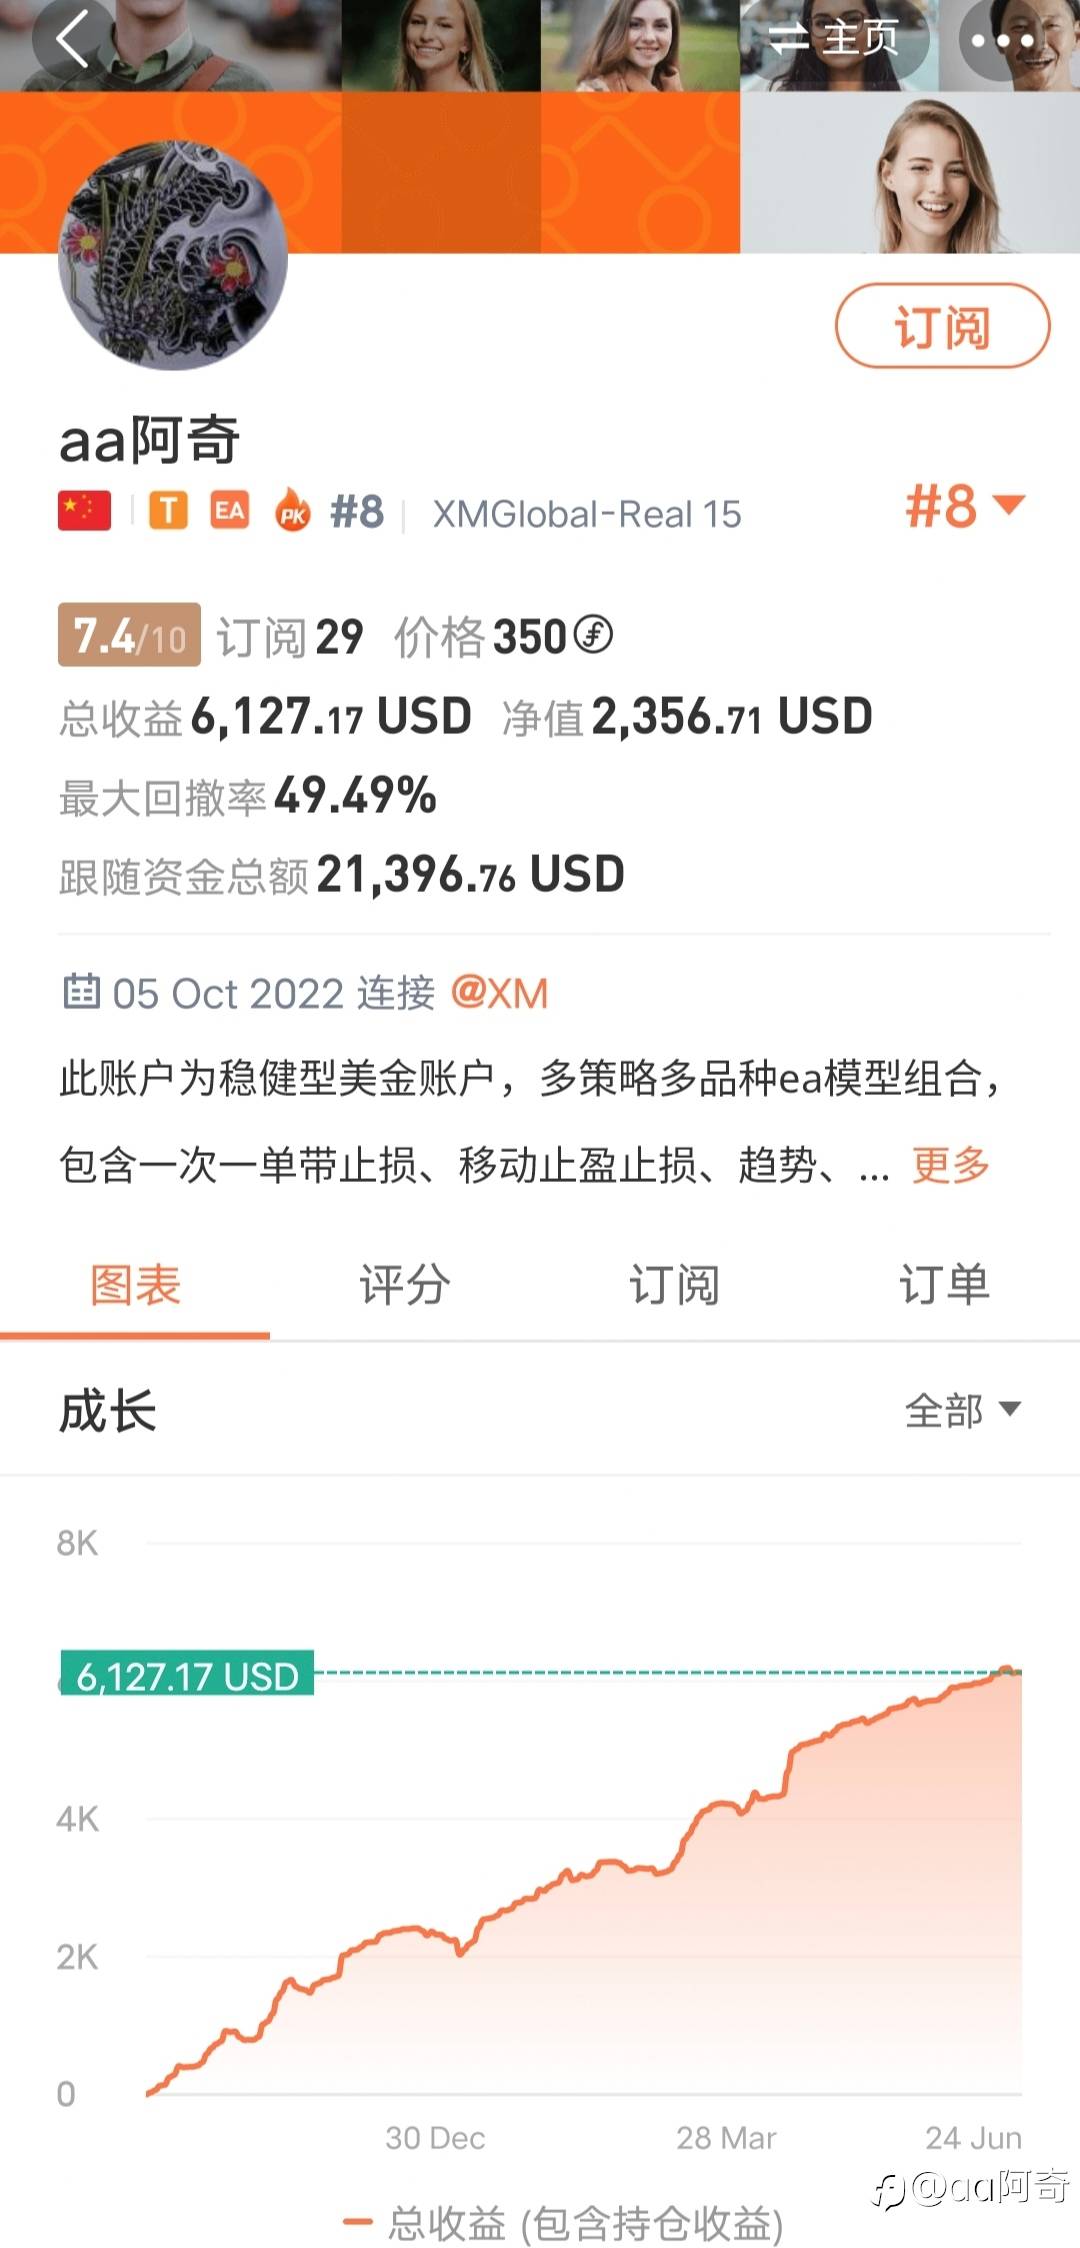Expand the #8 ranking dropdown
Viewport: 1080px width, 2248px height.
click(x=964, y=506)
